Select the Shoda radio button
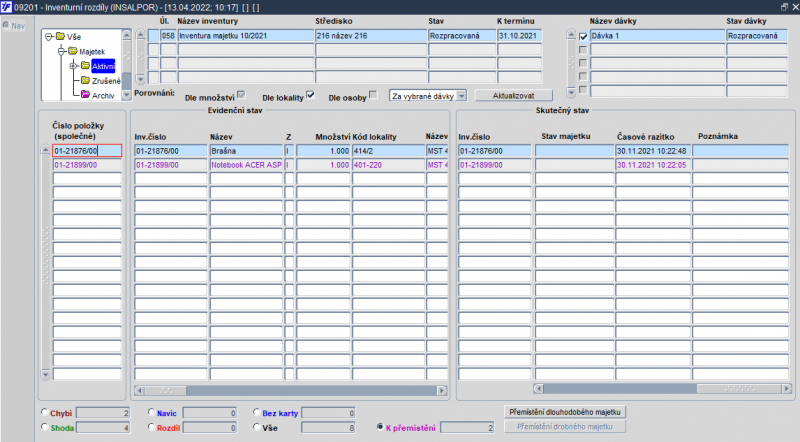 tap(44, 427)
